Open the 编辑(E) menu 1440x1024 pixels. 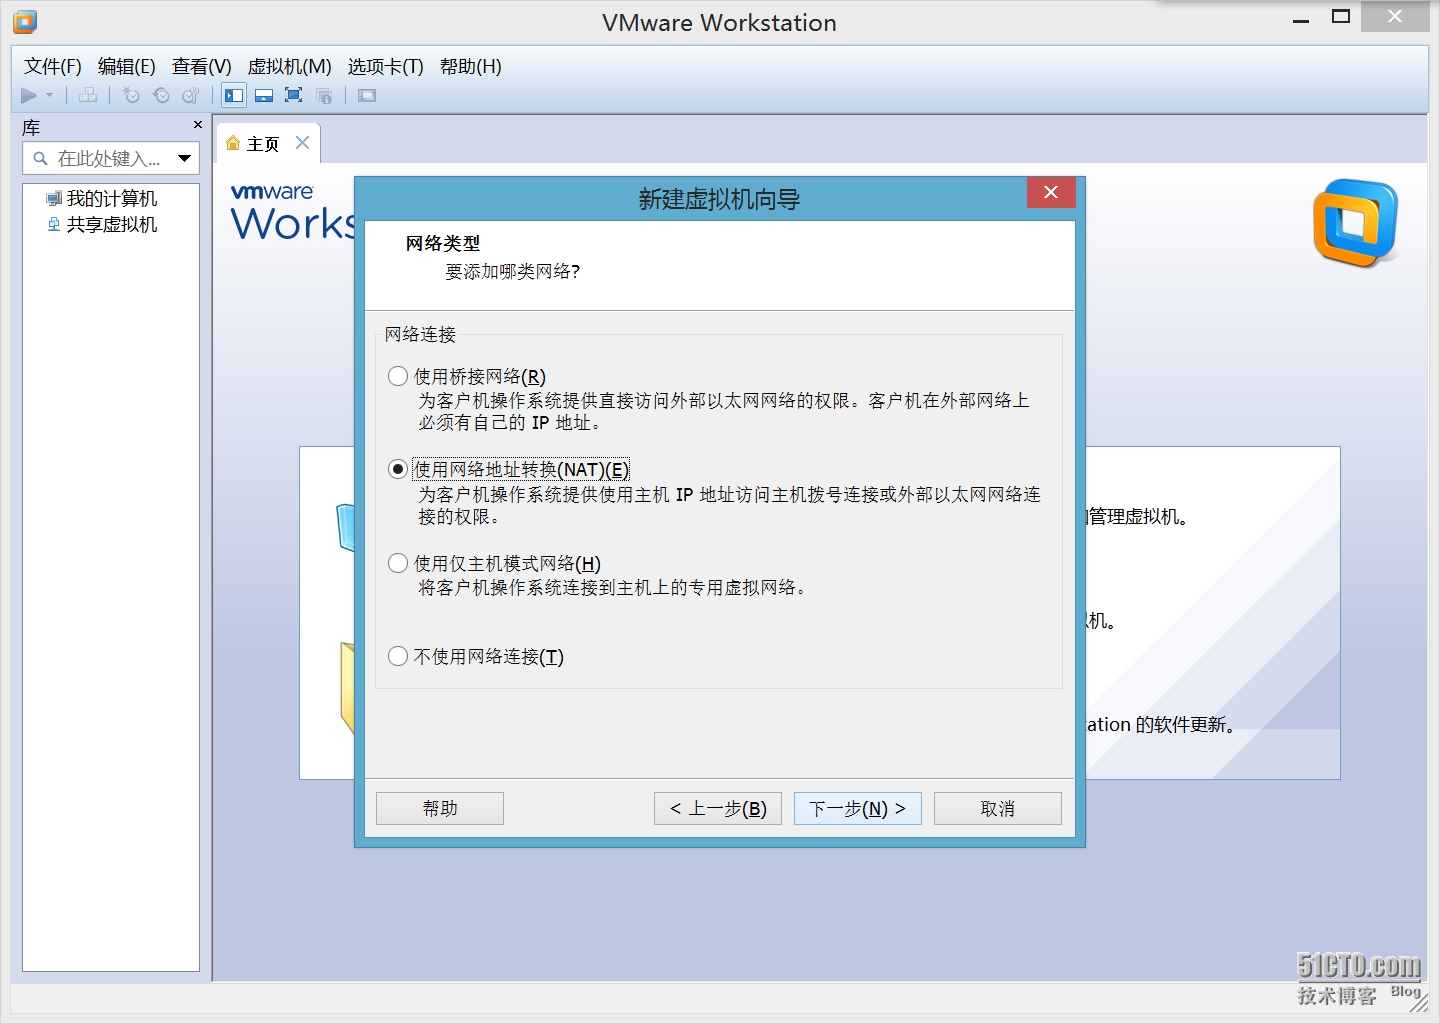tap(127, 66)
